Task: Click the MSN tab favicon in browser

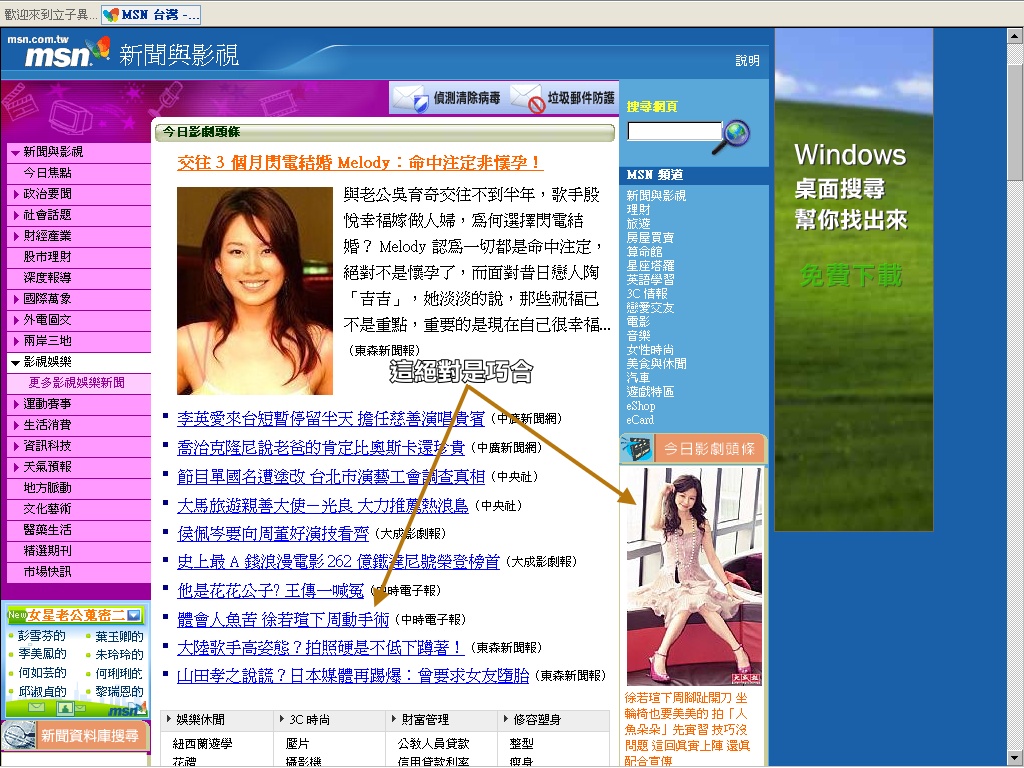Action: click(112, 14)
